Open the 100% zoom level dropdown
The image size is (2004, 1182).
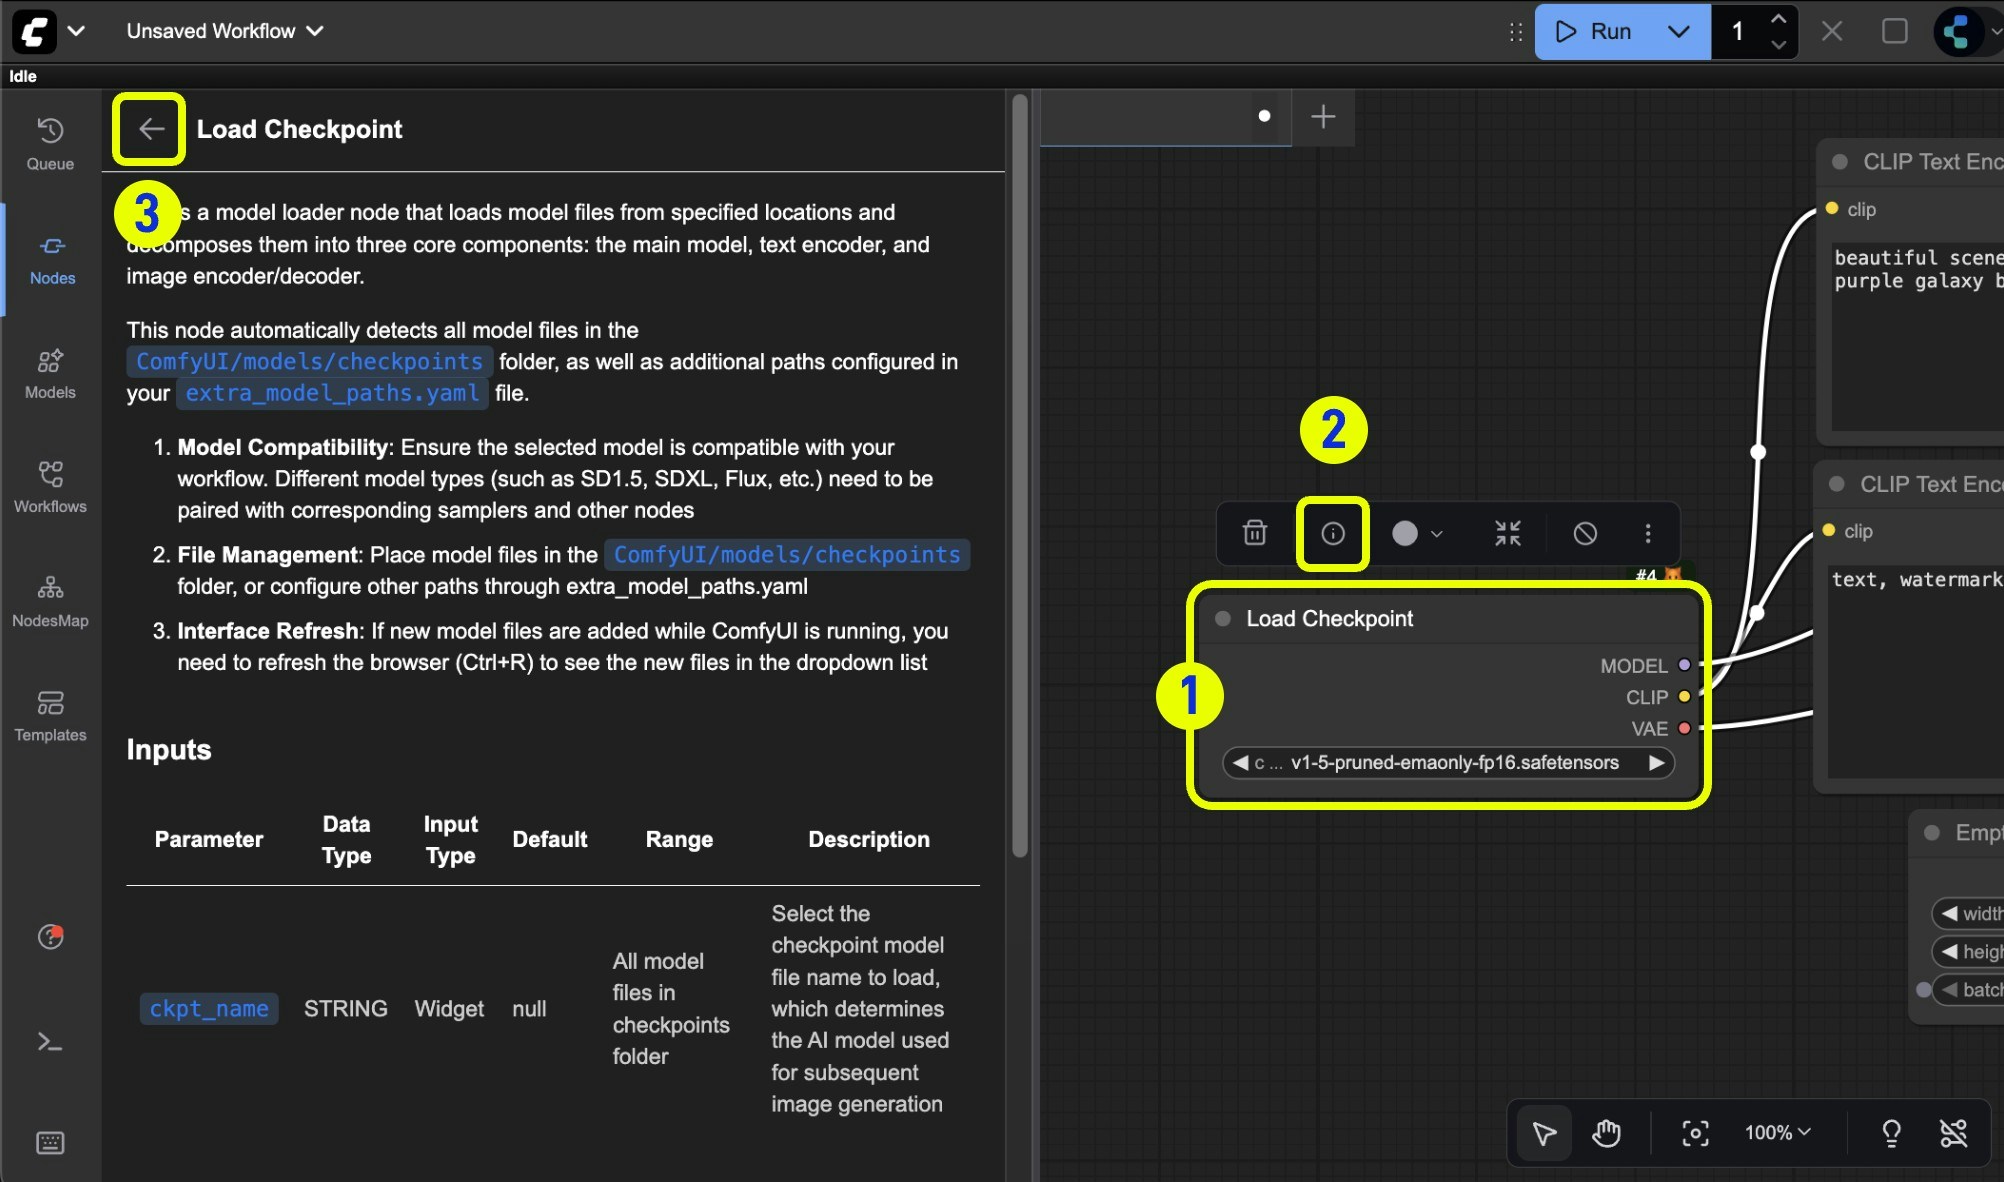tap(1777, 1133)
